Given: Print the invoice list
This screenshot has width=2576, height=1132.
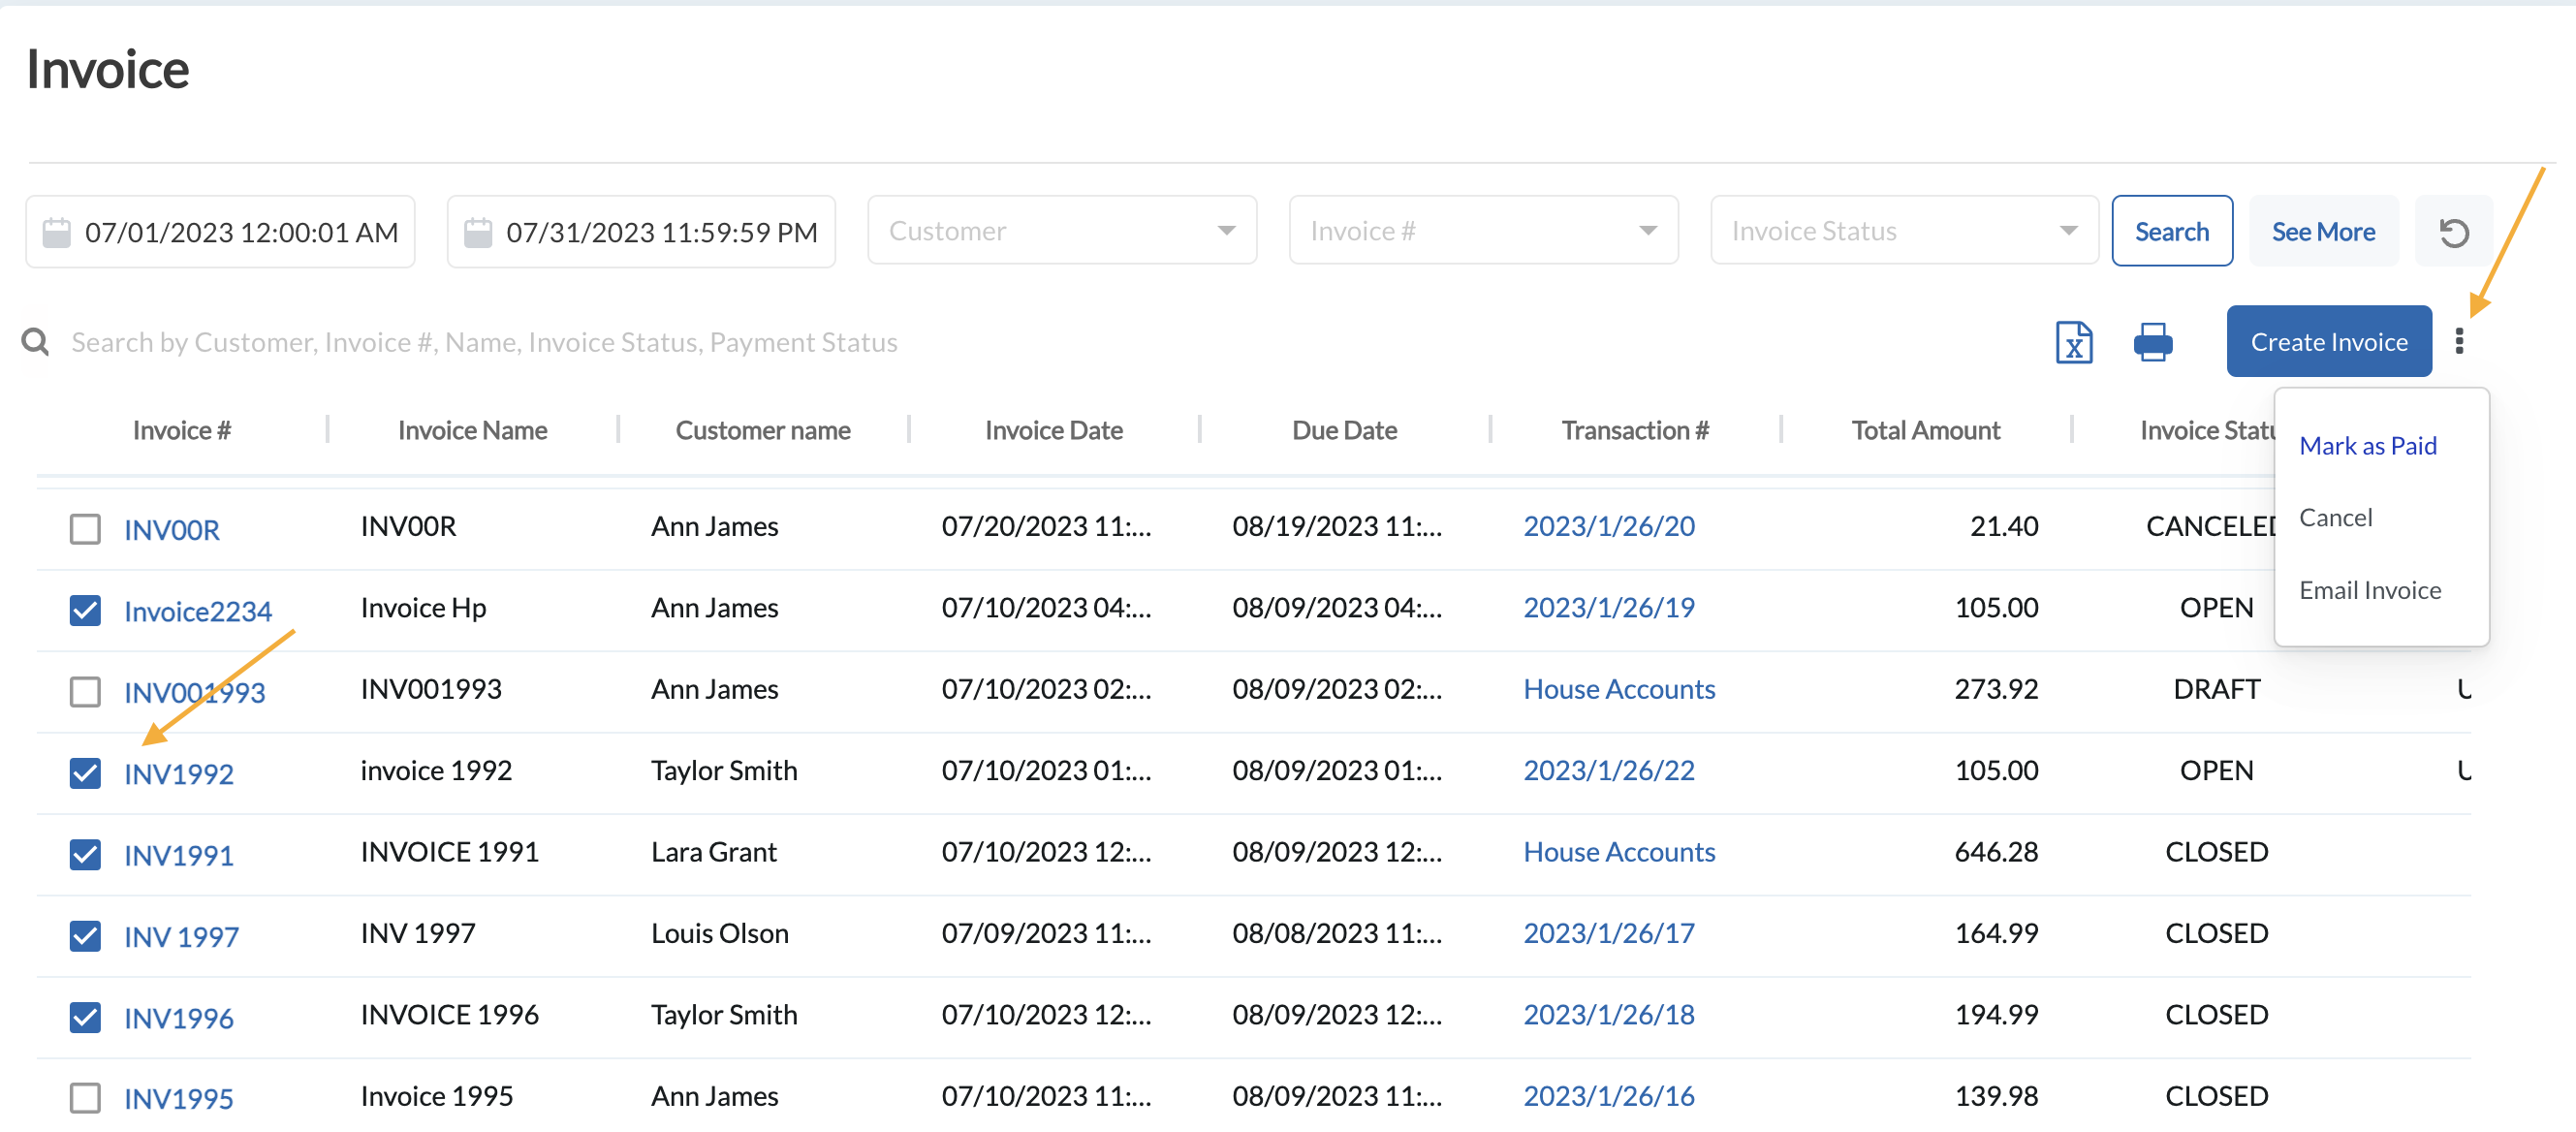Looking at the screenshot, I should click(2155, 342).
